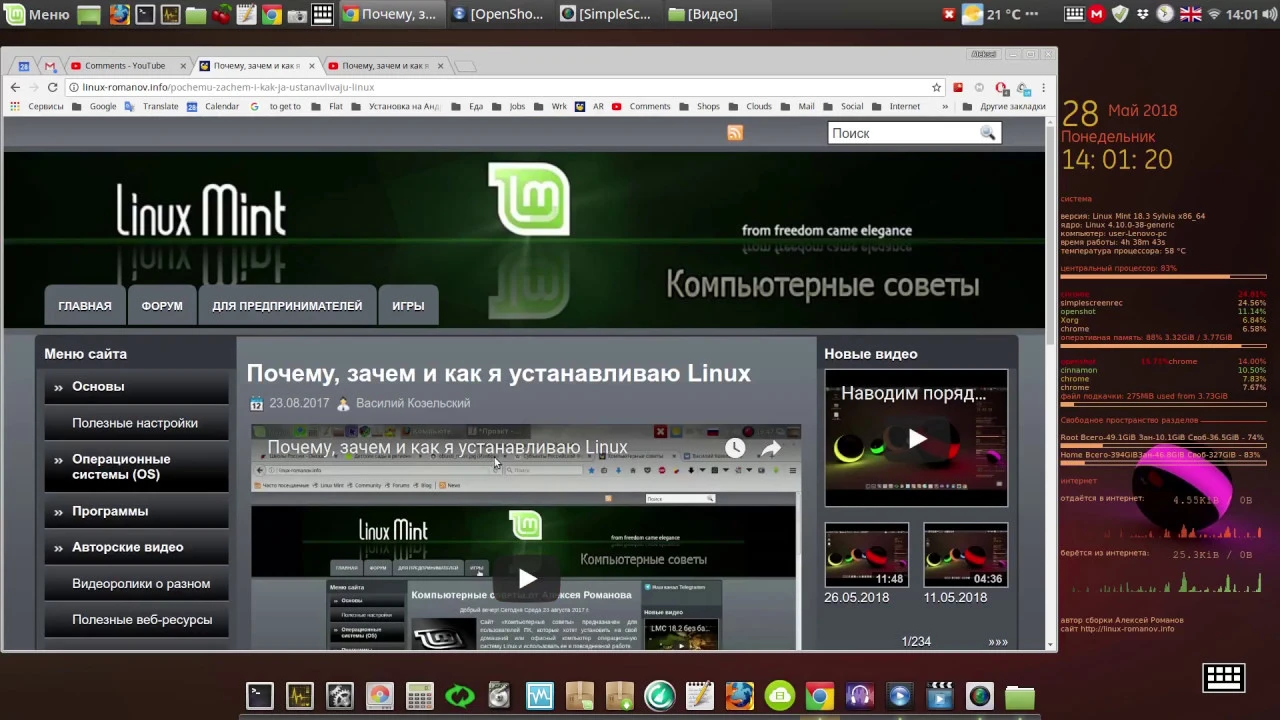Open the cherry icon app in top panel

coord(221,14)
